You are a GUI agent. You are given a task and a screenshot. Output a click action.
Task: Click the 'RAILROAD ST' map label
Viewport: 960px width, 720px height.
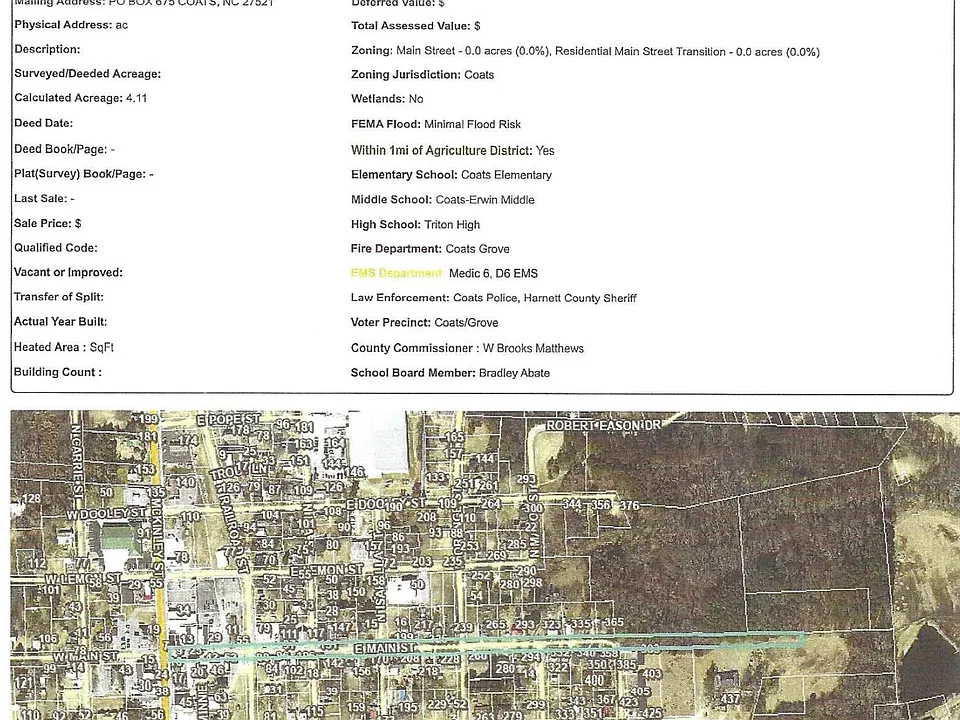[233, 533]
